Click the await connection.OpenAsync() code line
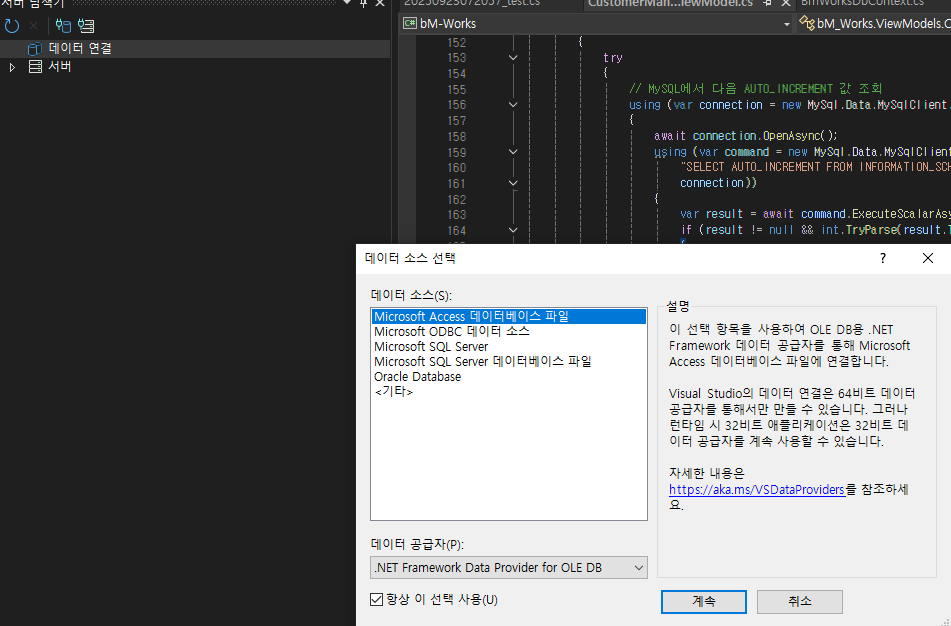 click(745, 136)
